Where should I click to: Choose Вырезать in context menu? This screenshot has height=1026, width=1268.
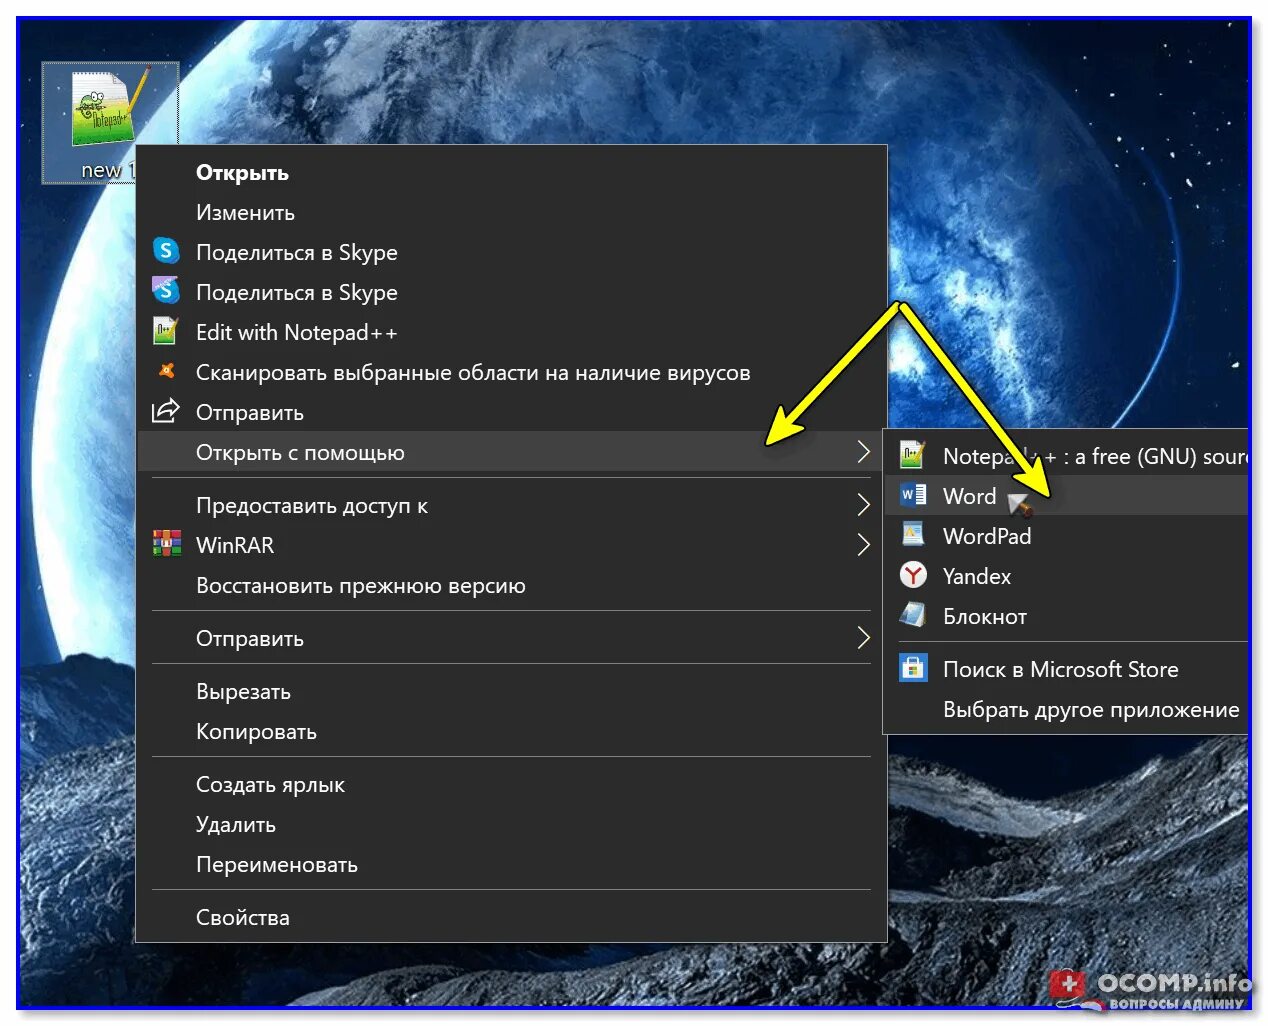[511, 691]
